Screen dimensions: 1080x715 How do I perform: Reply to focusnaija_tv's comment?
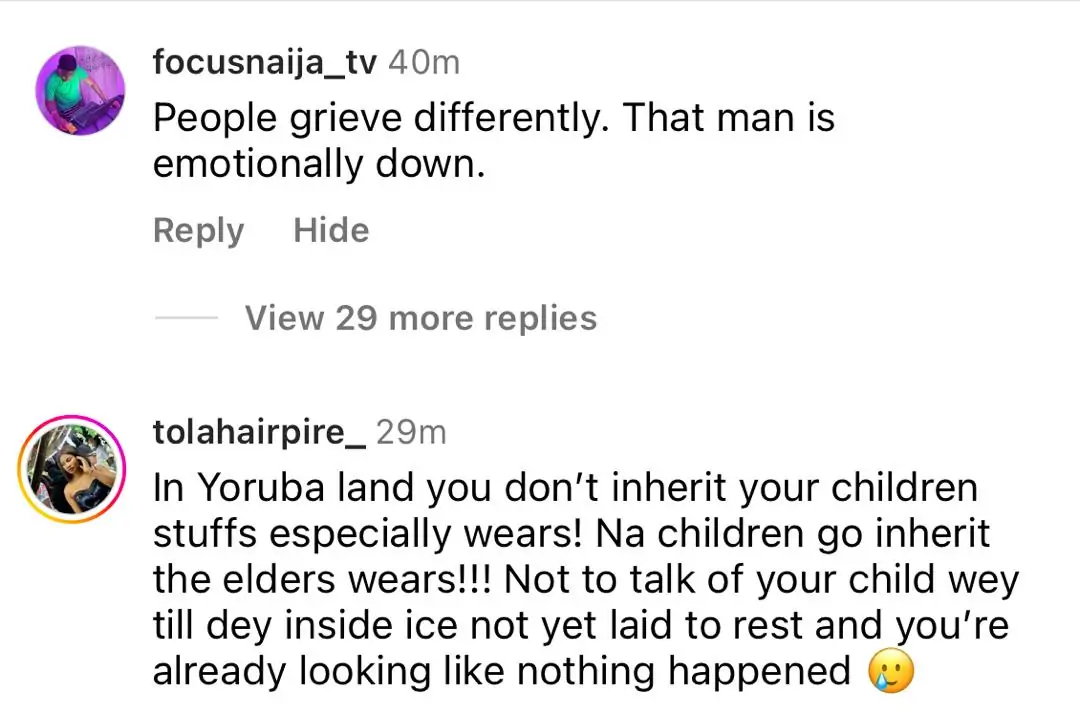[x=198, y=231]
